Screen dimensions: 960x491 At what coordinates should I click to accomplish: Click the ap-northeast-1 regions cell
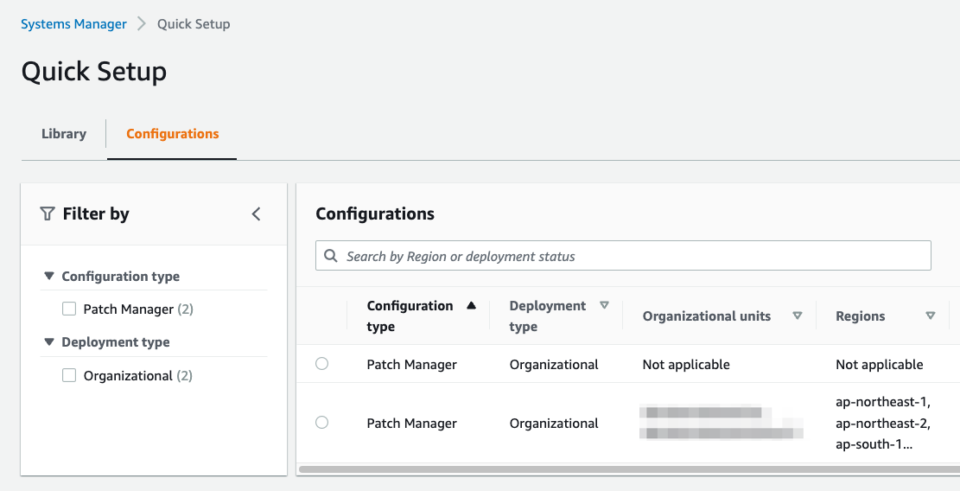[x=883, y=422]
